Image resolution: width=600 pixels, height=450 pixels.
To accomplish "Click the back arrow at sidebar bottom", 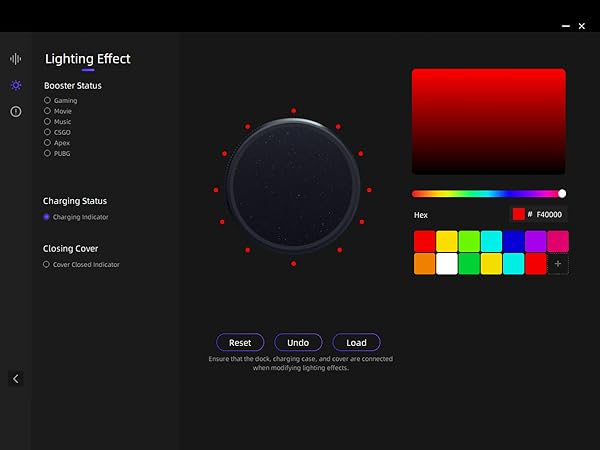I will point(16,379).
